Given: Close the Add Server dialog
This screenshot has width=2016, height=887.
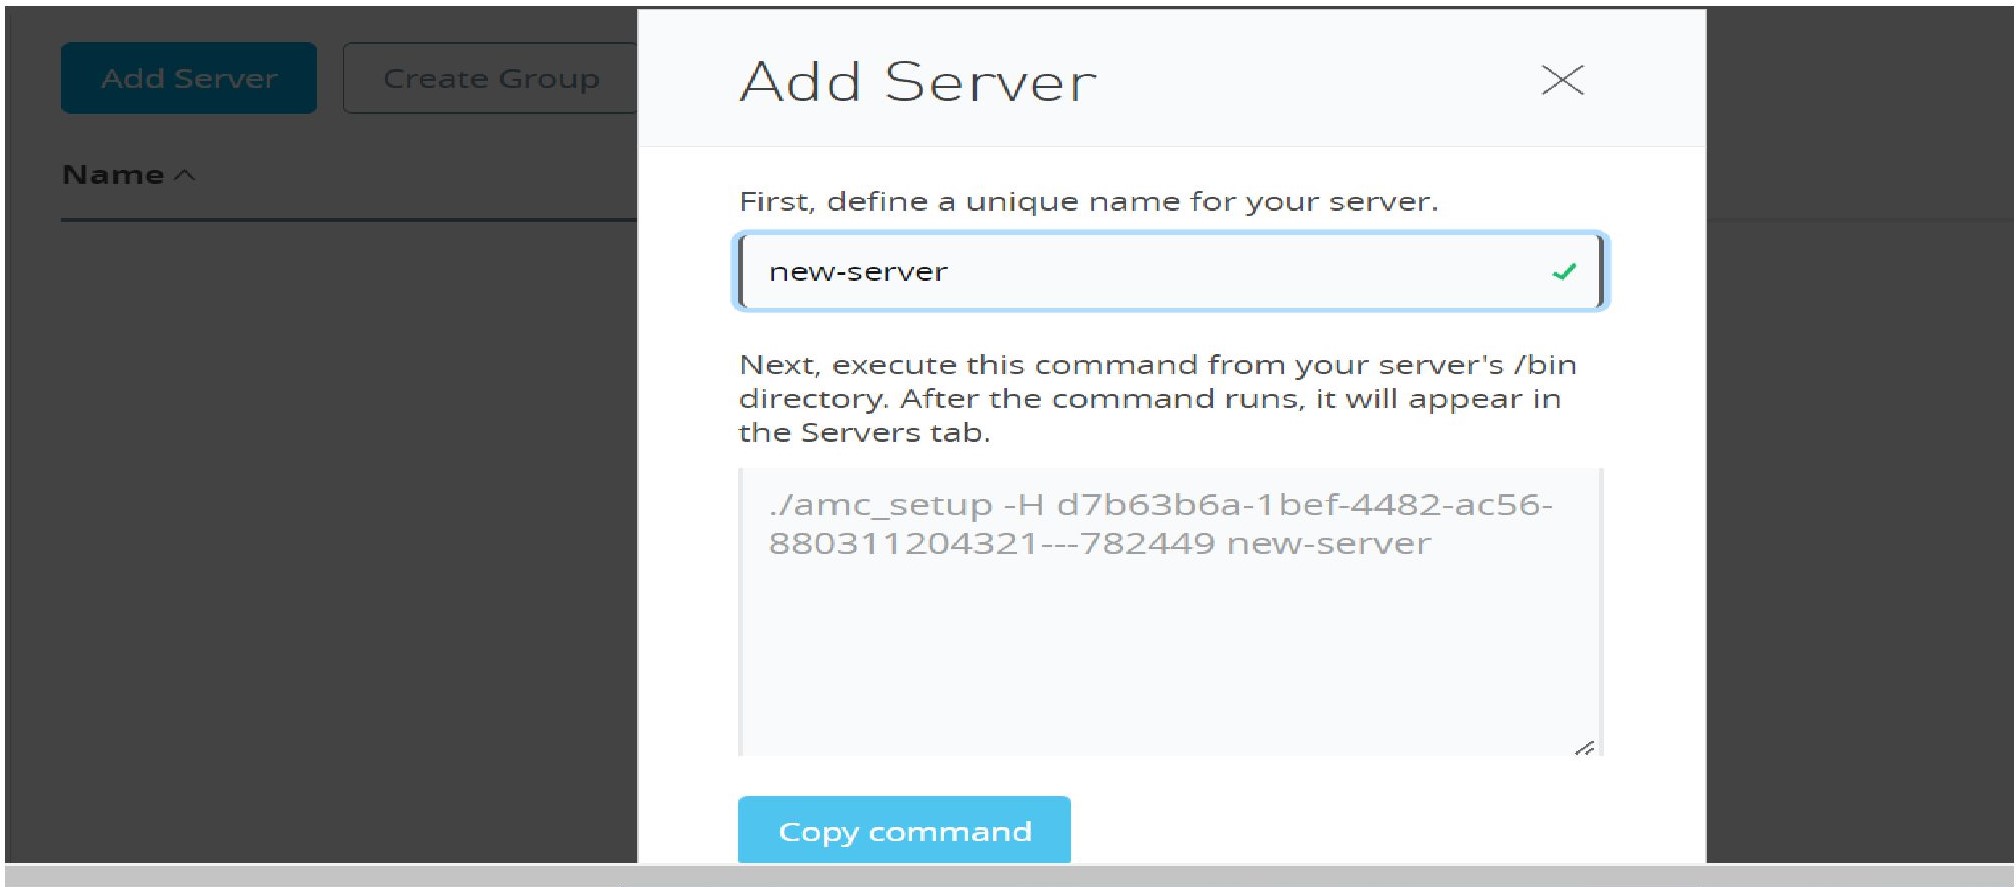Looking at the screenshot, I should click(1562, 80).
